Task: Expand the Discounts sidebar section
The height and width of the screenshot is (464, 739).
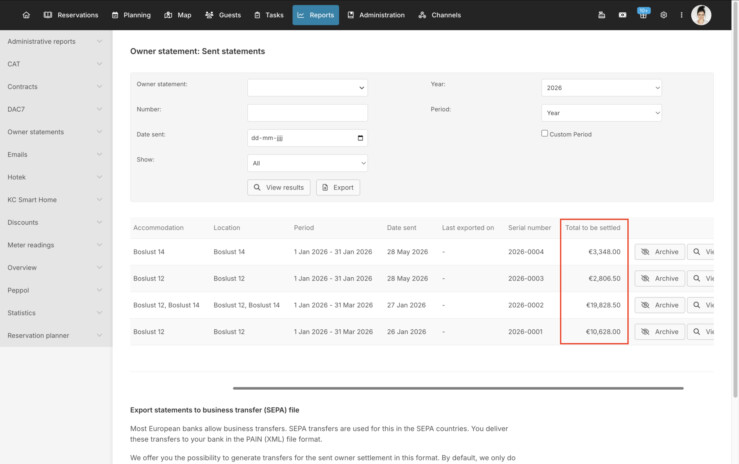Action: [56, 222]
